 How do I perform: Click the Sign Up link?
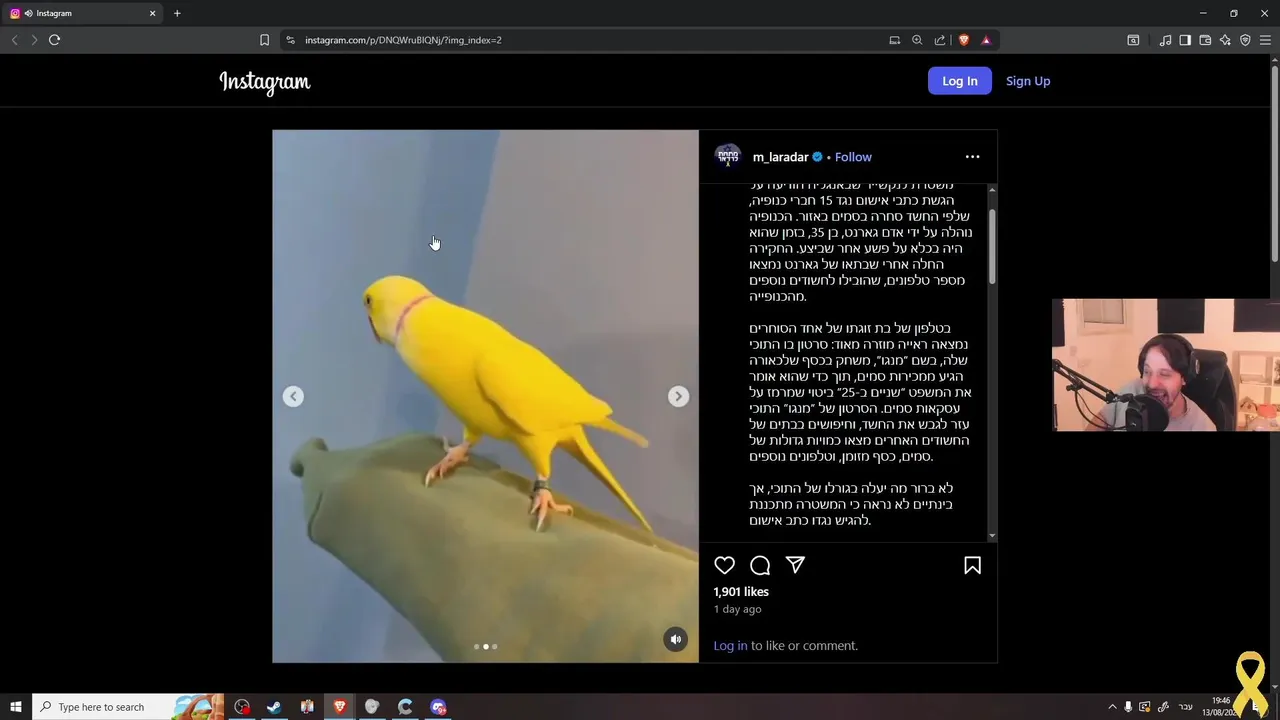point(1028,81)
